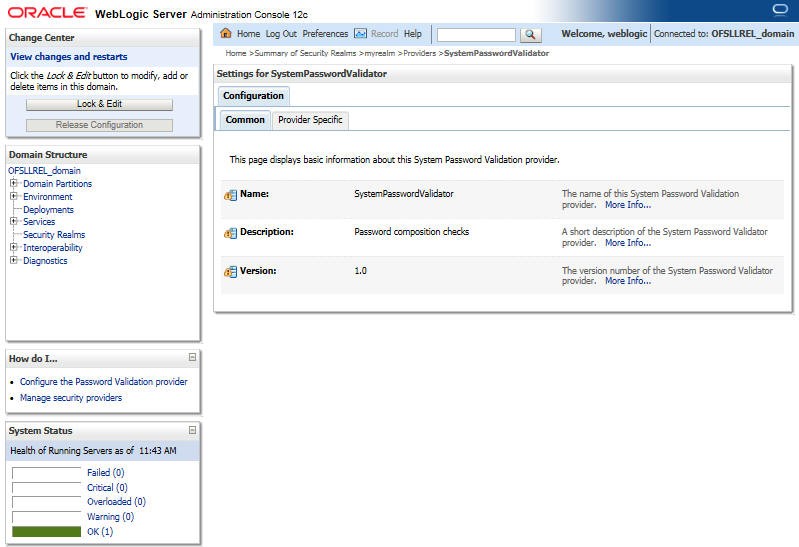
Task: Click the Record toolbar link
Action: [384, 34]
